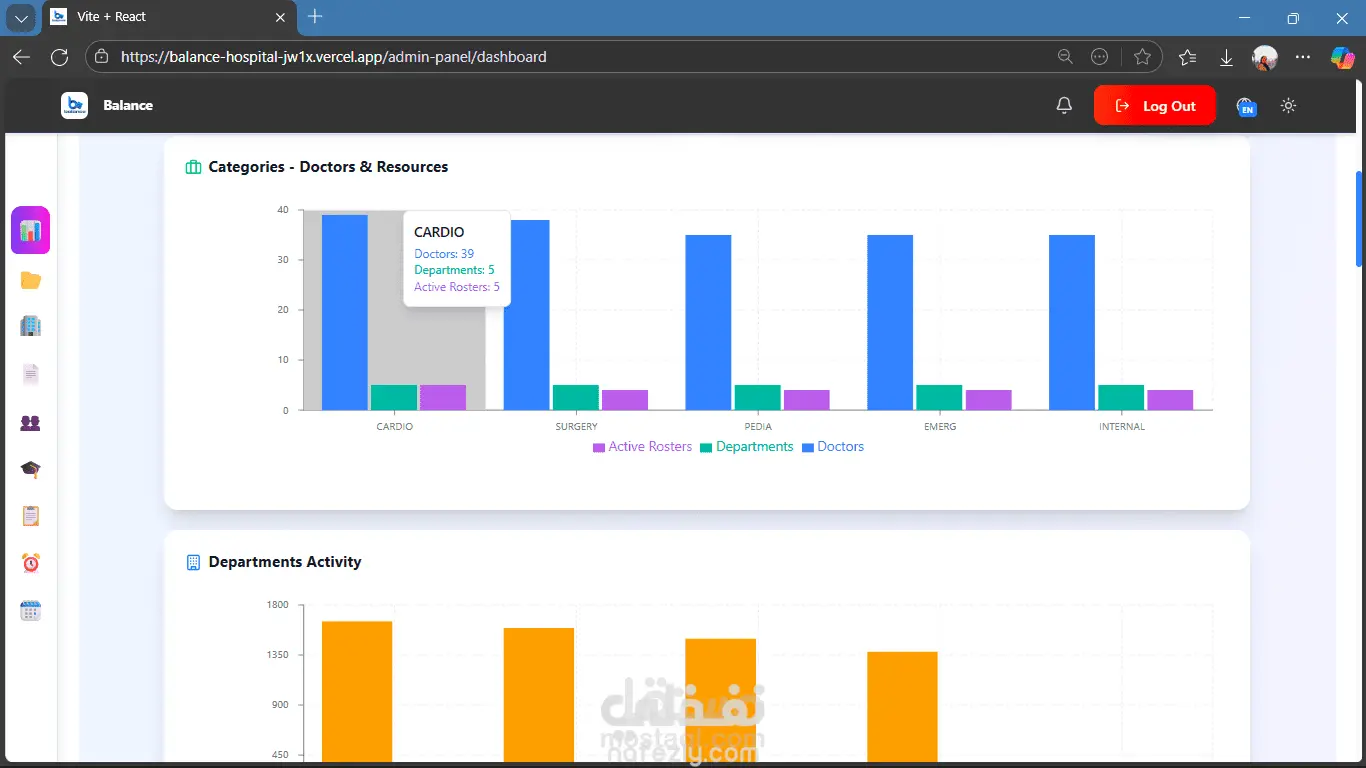This screenshot has height=768, width=1366.
Task: Open the two-people users sidebar icon
Action: 30,423
